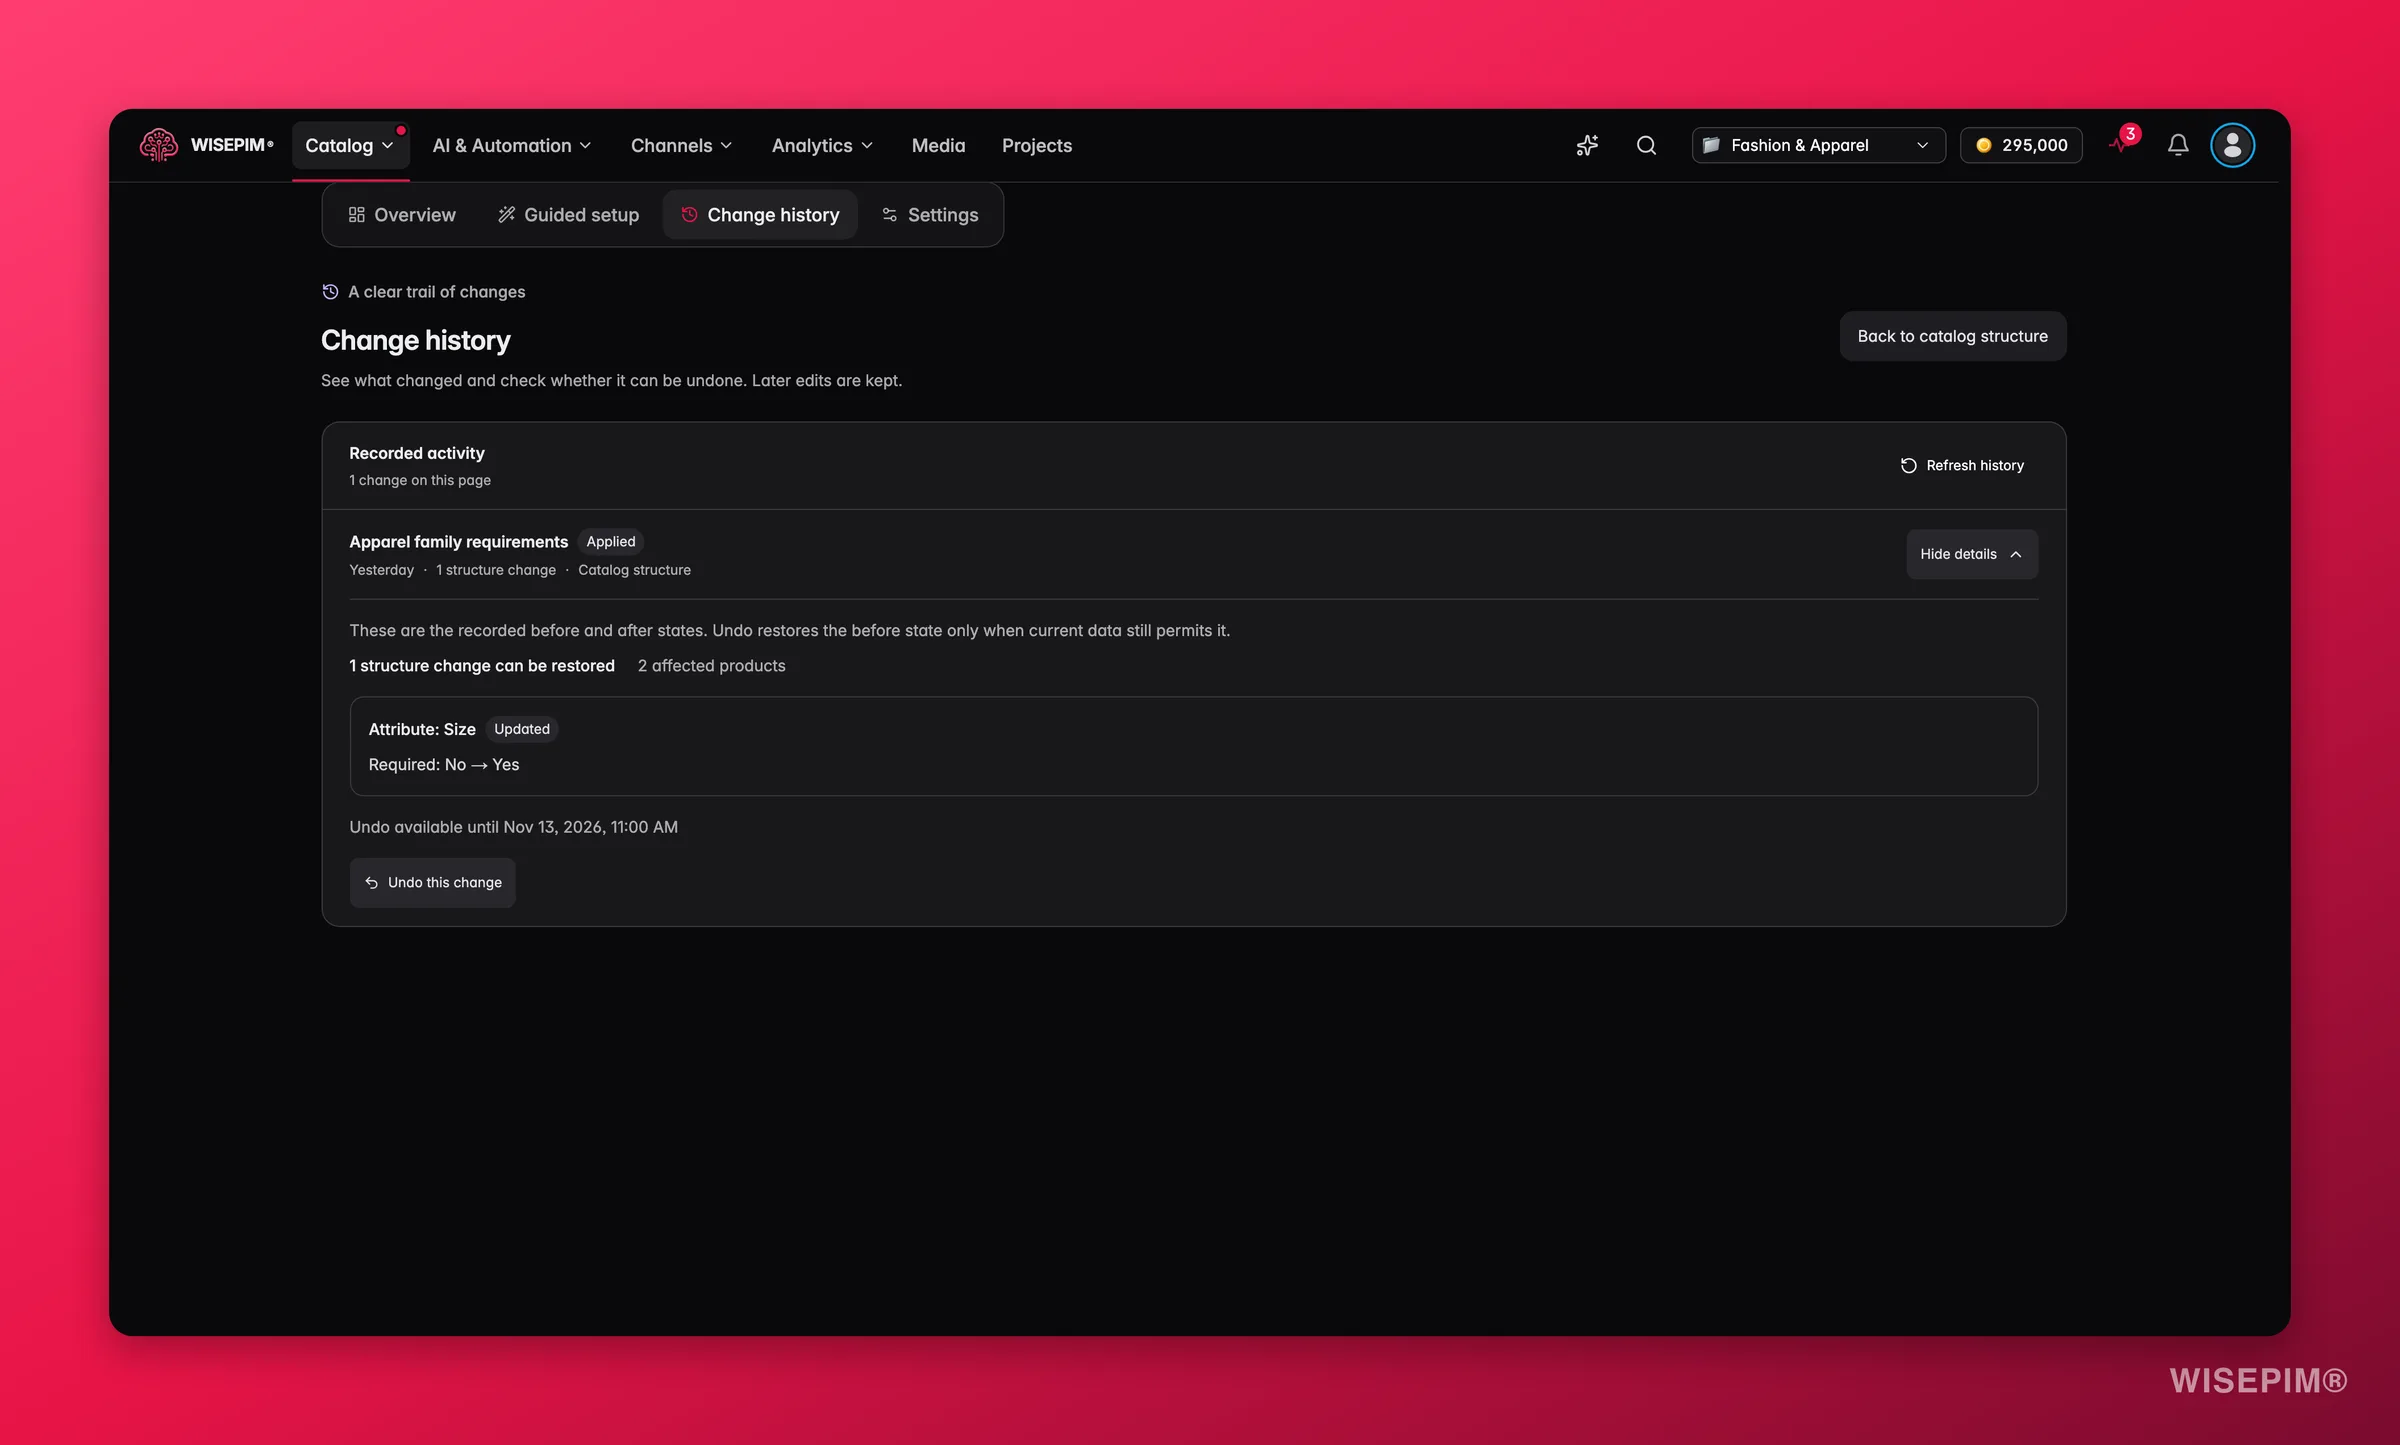The image size is (2400, 1445).
Task: Click the Apparel family requirements title
Action: coord(458,541)
